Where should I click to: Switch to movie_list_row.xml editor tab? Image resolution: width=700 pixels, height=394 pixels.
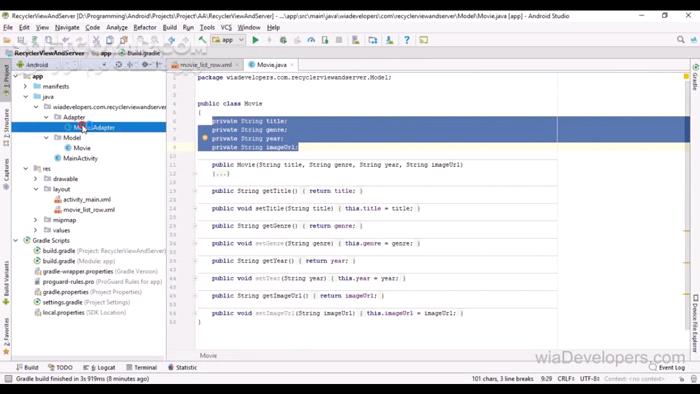[205, 65]
